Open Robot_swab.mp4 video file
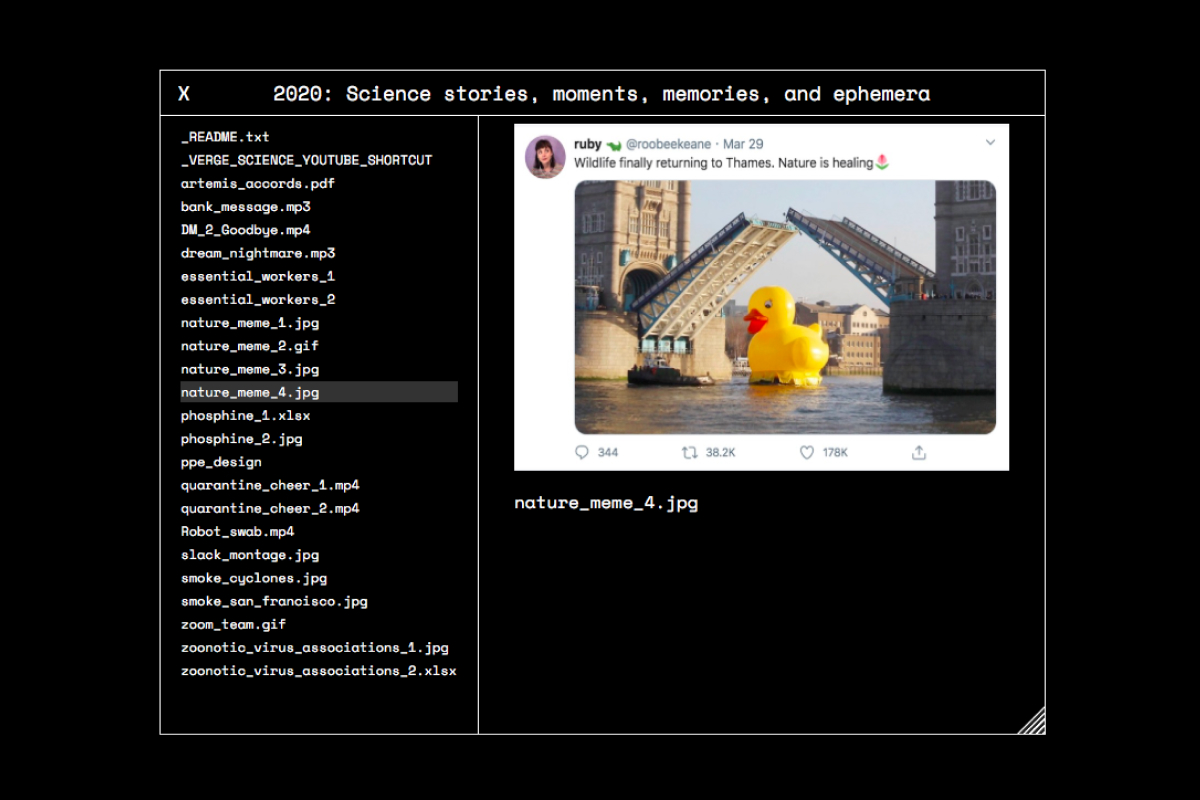 [x=237, y=531]
